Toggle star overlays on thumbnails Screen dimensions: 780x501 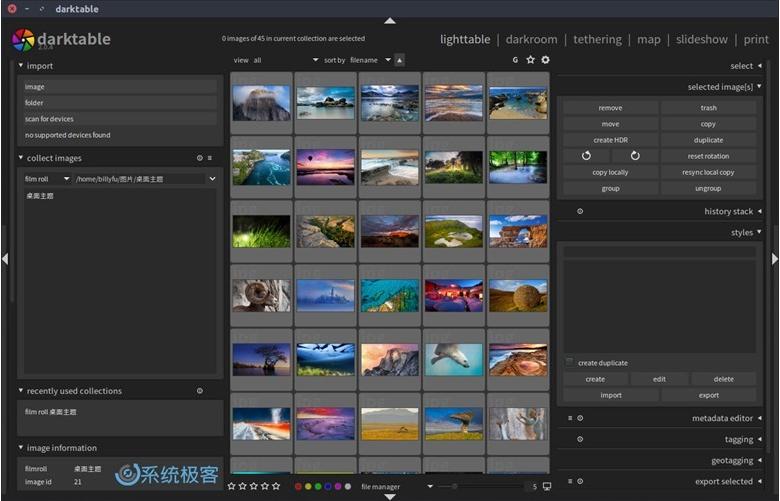[x=531, y=60]
